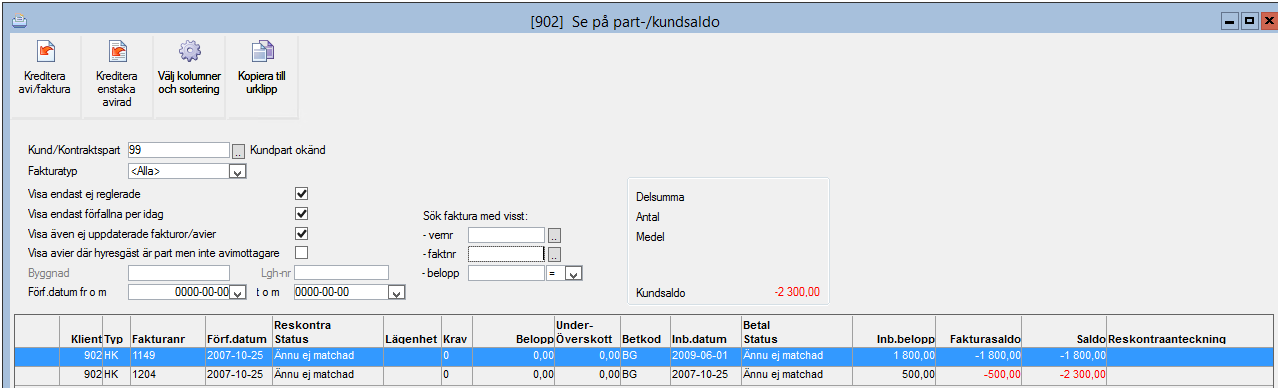Image resolution: width=1278 pixels, height=388 pixels.
Task: Open the Fakturatyp dropdown
Action: 237,172
